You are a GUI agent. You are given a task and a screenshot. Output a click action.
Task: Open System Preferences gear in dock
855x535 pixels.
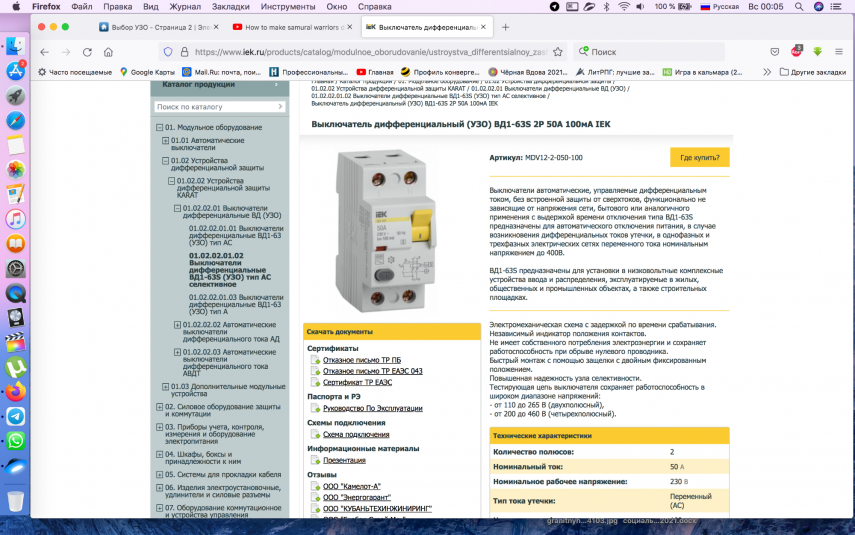pos(15,268)
